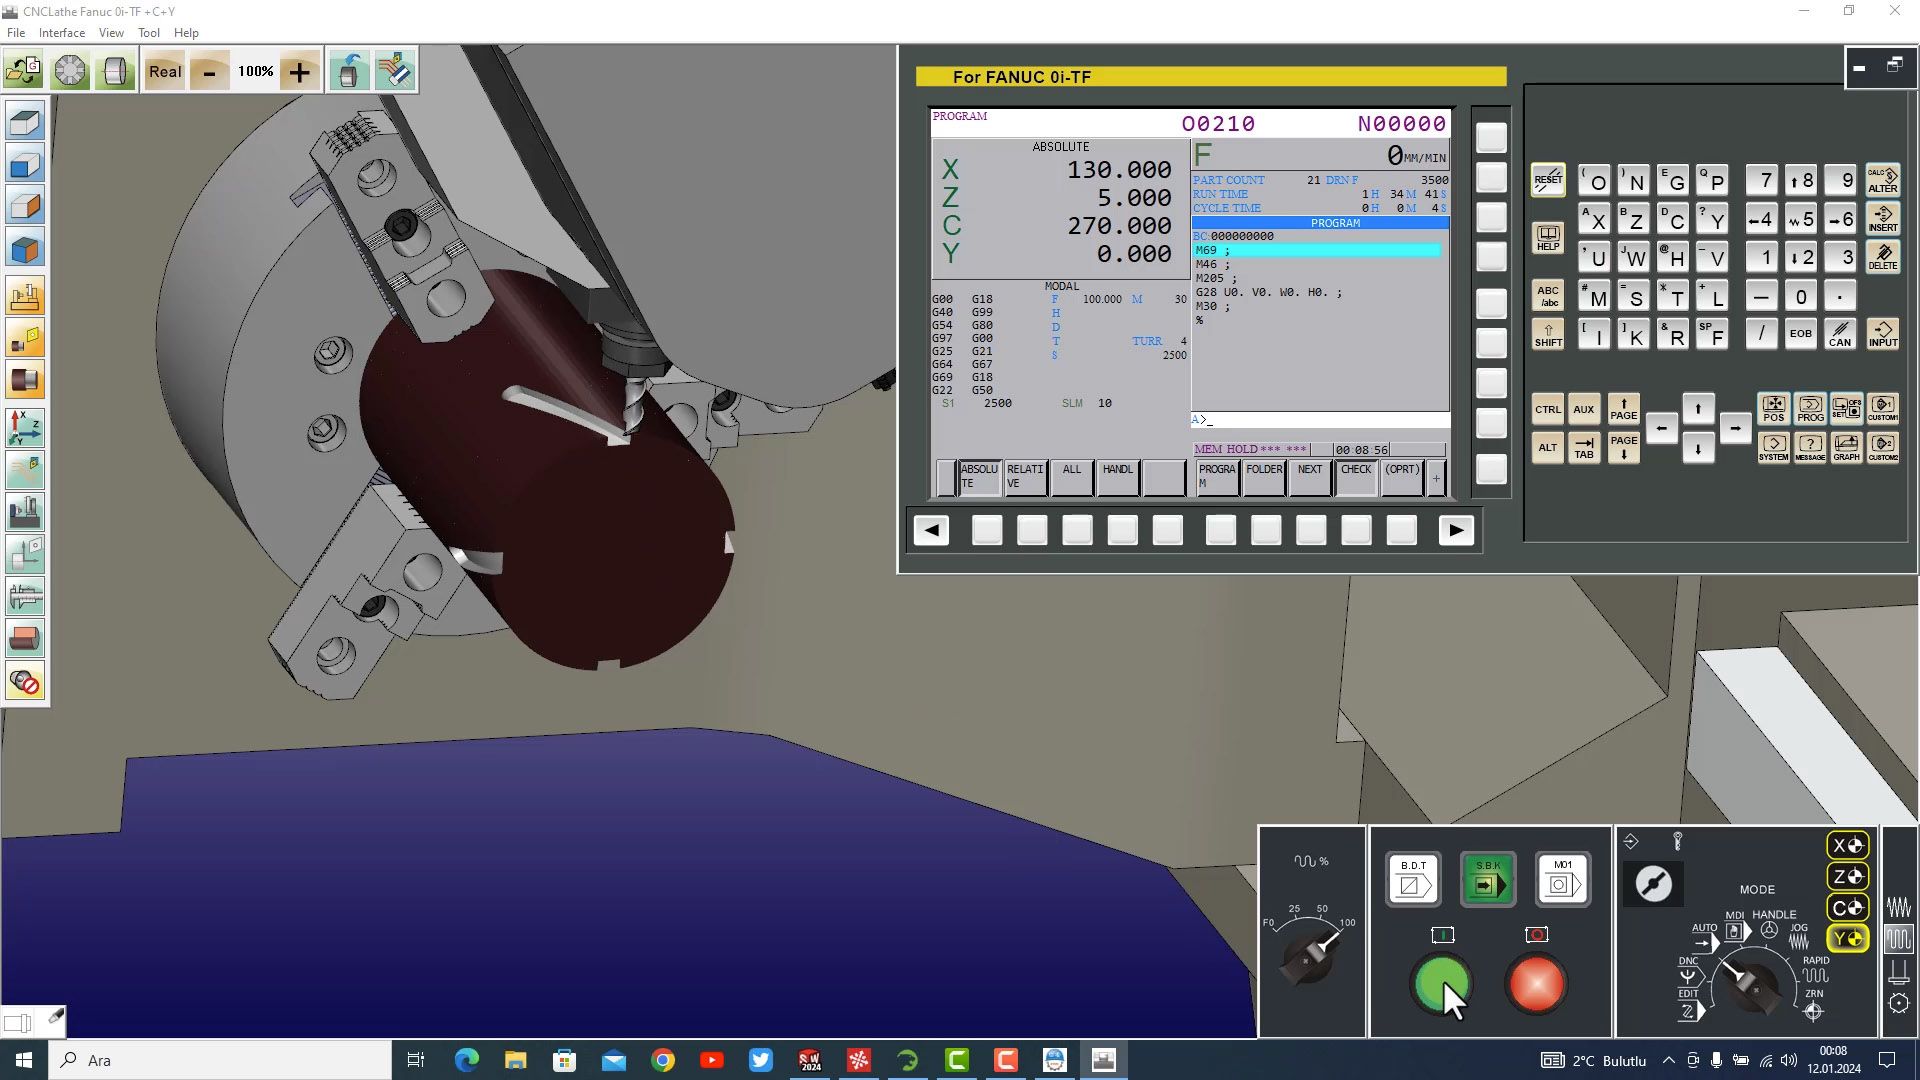Open the caliper measurement tool
This screenshot has height=1080, width=1920.
[25, 596]
